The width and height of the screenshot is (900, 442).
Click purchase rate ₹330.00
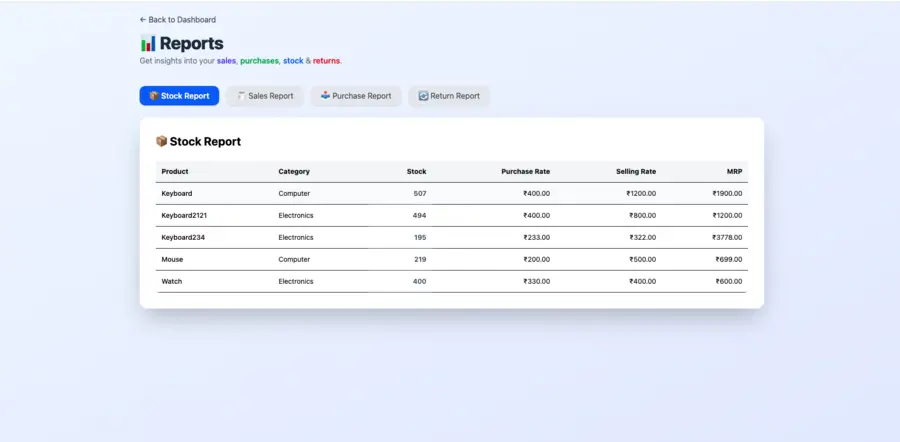click(x=537, y=281)
